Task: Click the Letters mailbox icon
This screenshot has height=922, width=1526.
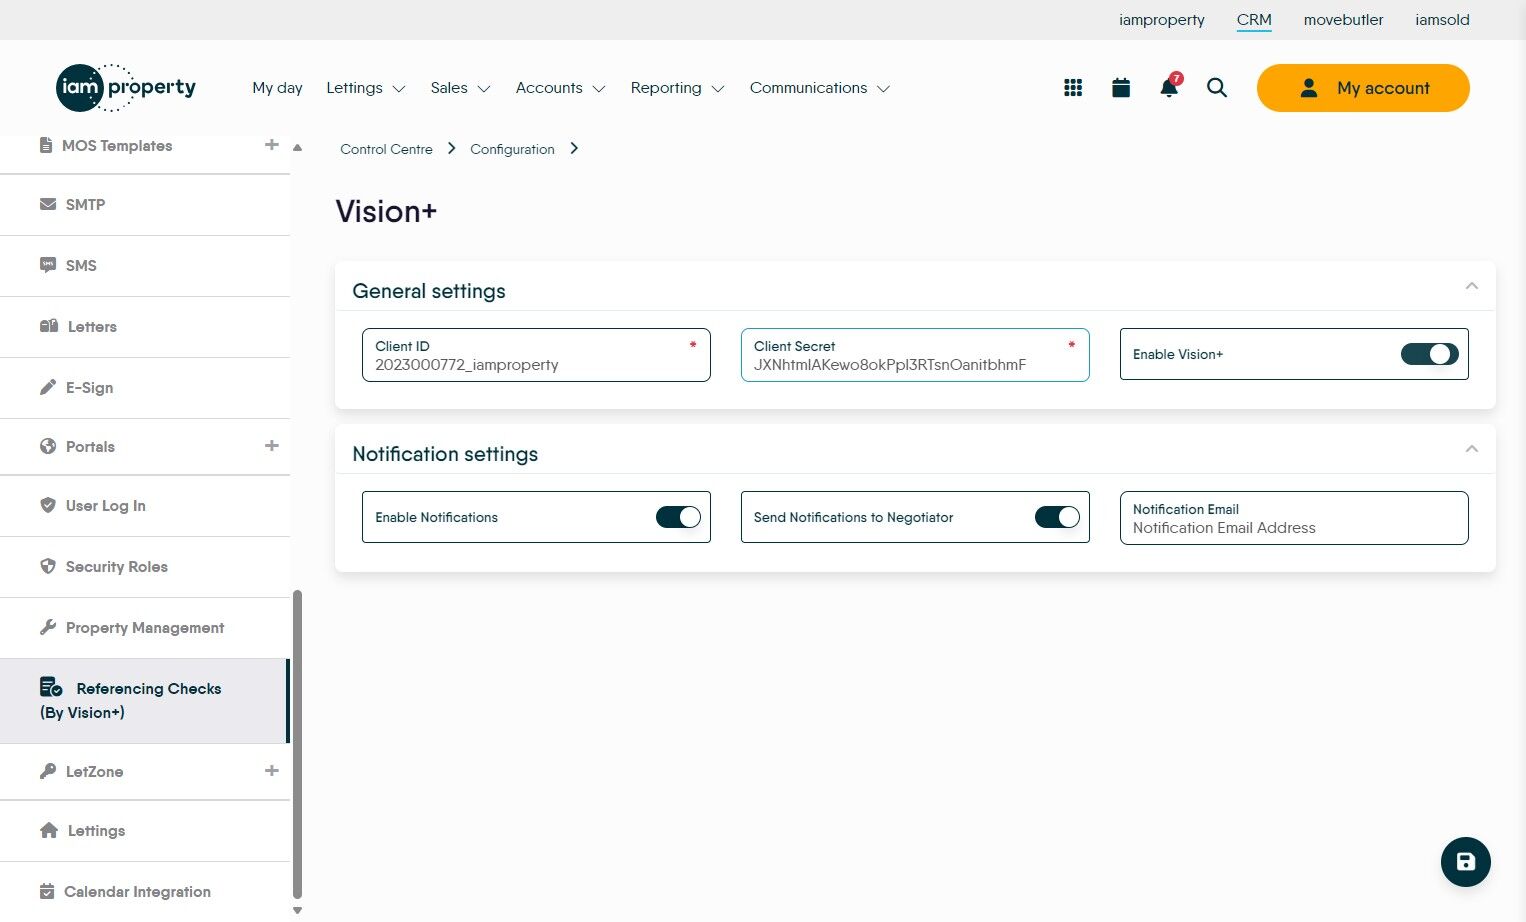Action: pyautogui.click(x=48, y=326)
